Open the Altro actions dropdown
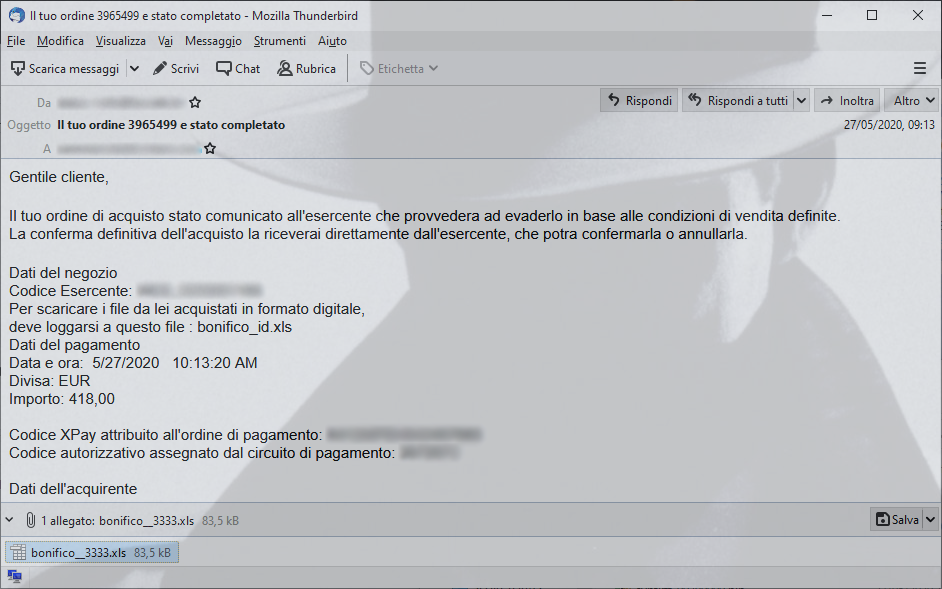Screen dimensions: 942x589 [x=911, y=100]
